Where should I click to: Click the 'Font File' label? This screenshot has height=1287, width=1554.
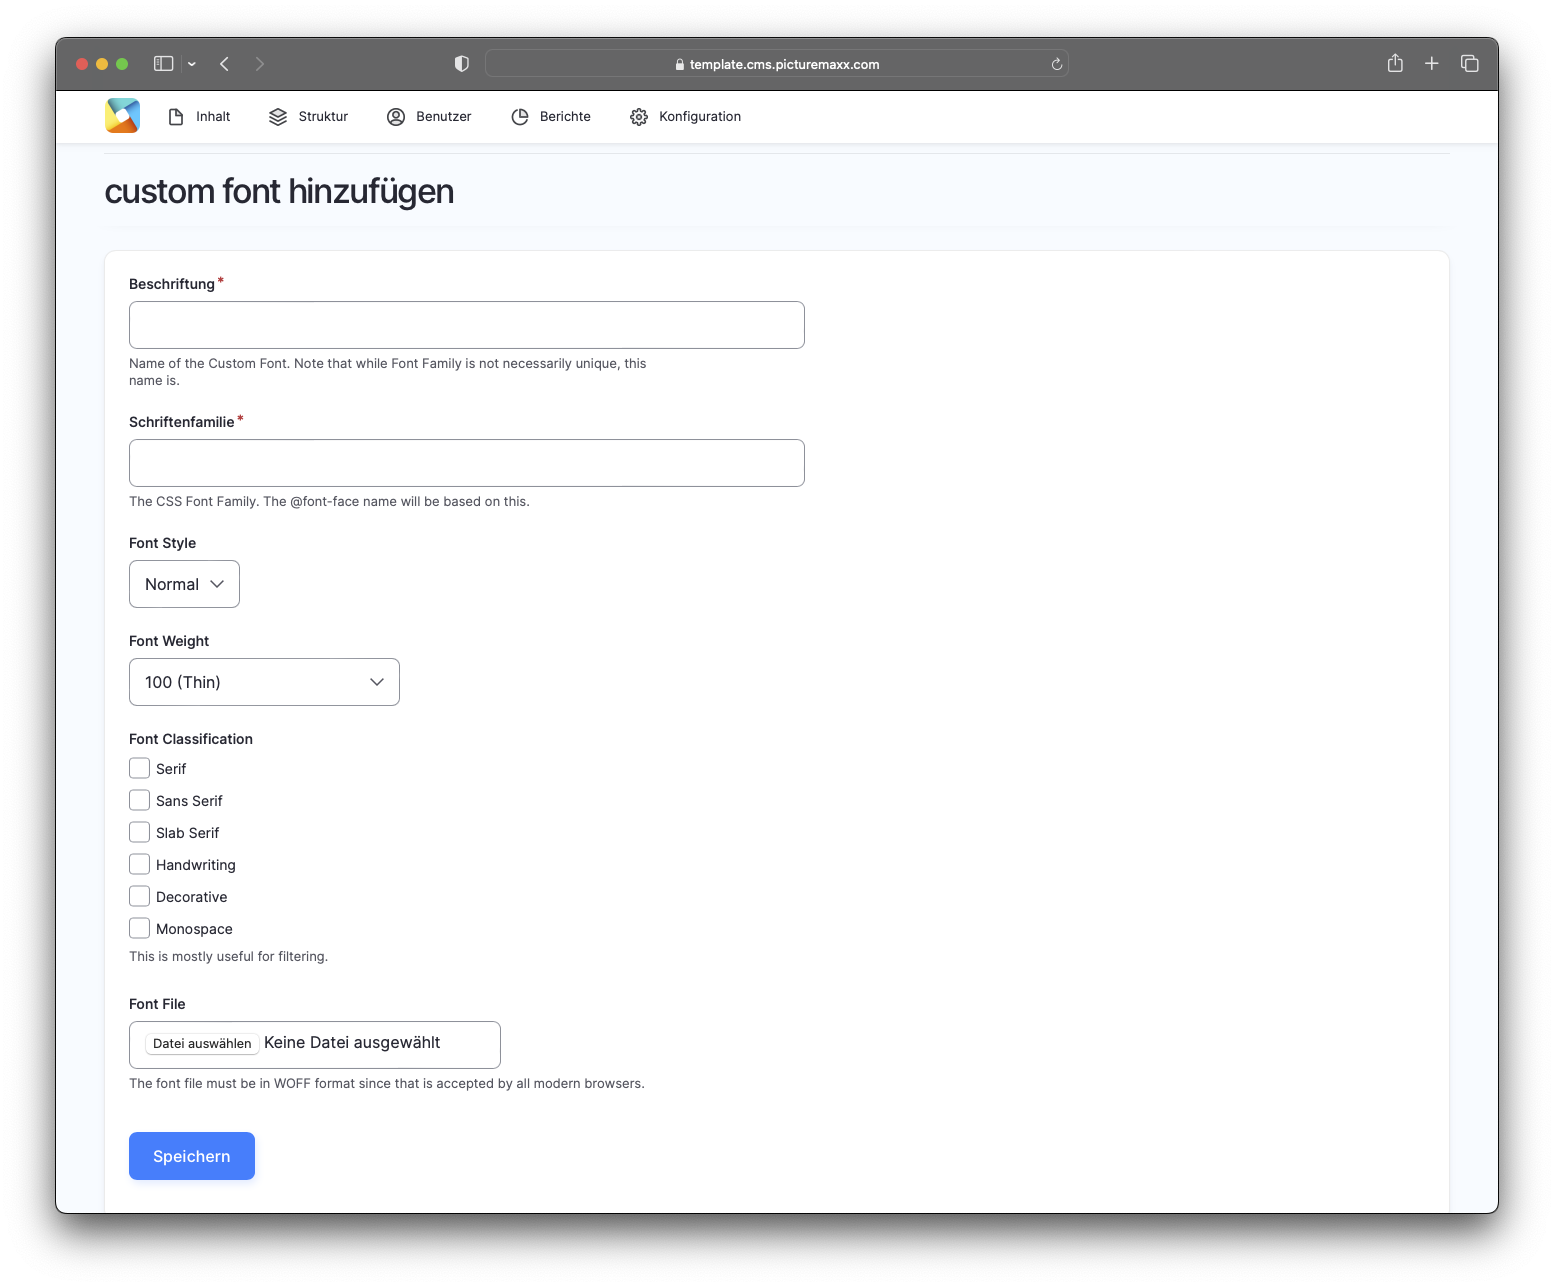157,1004
